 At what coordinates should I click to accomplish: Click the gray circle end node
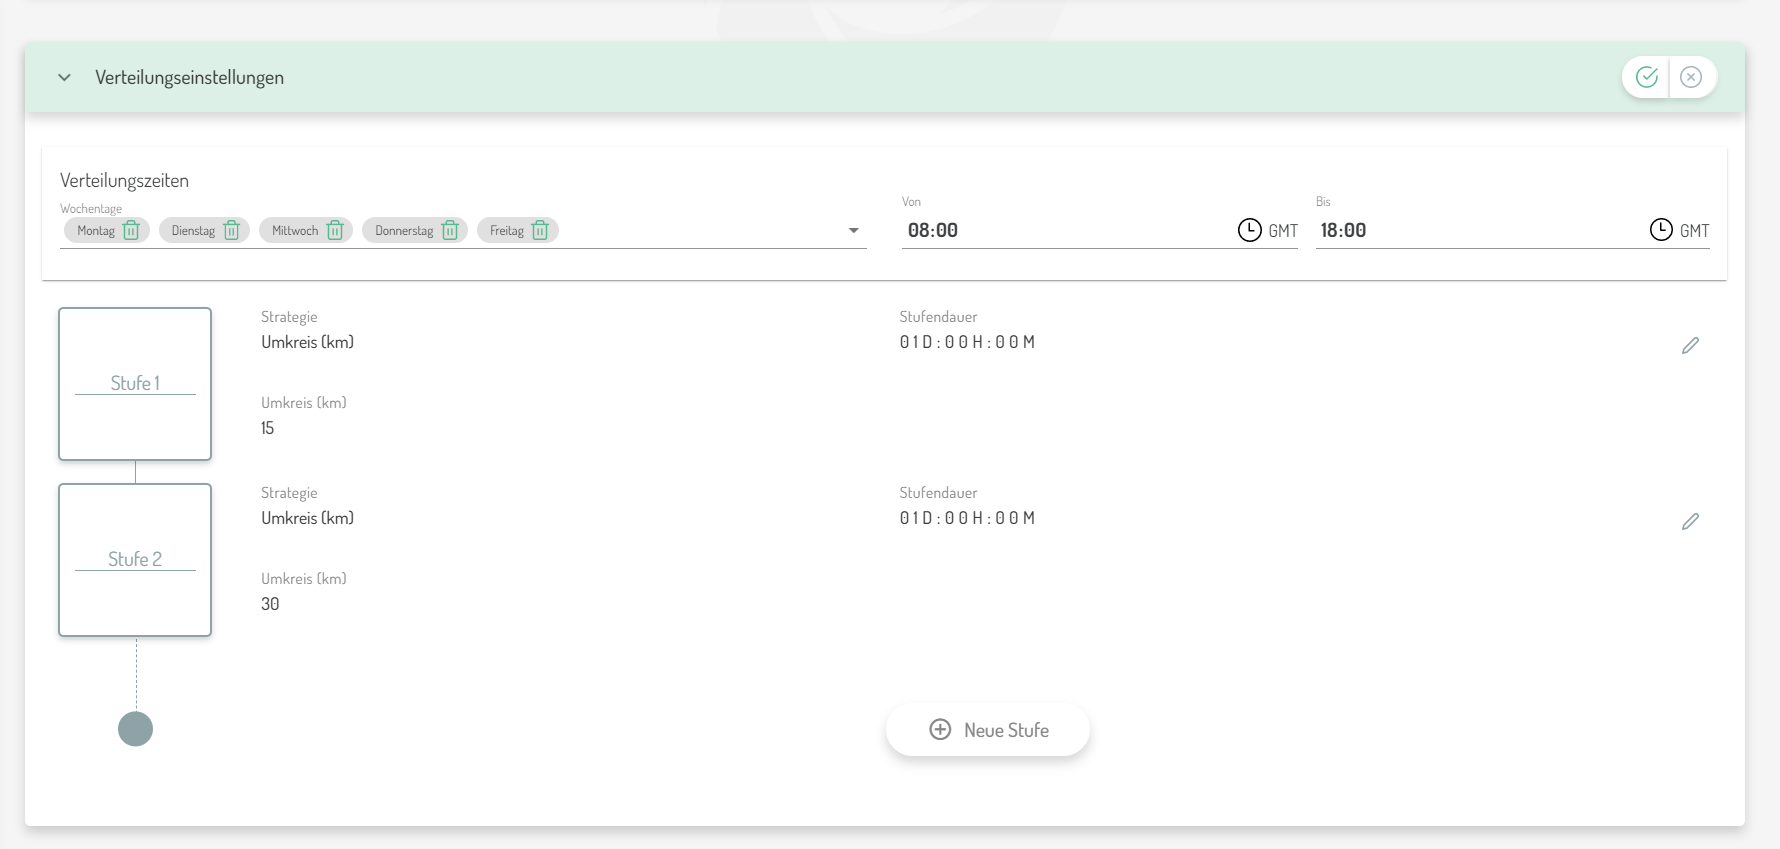click(135, 729)
